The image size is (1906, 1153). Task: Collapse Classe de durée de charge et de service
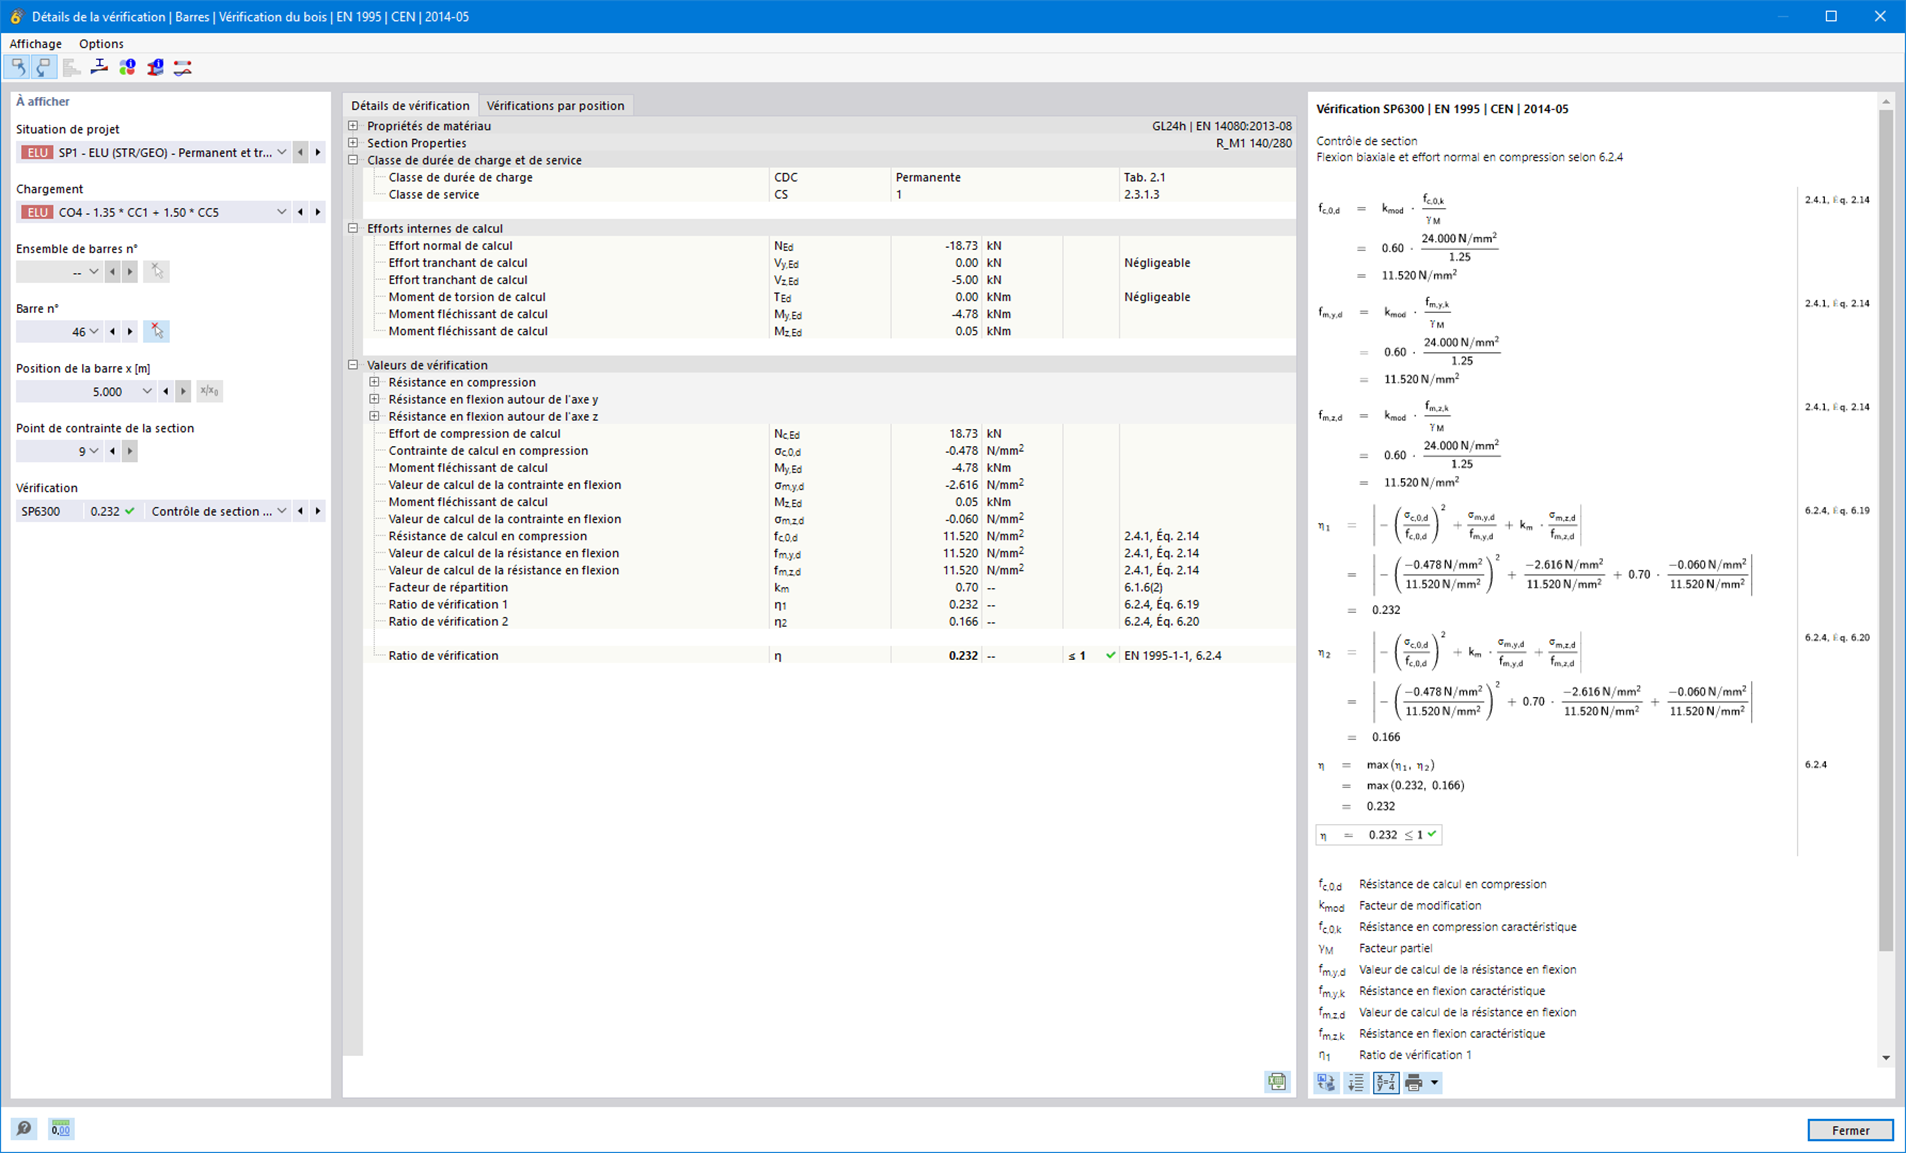[x=353, y=160]
